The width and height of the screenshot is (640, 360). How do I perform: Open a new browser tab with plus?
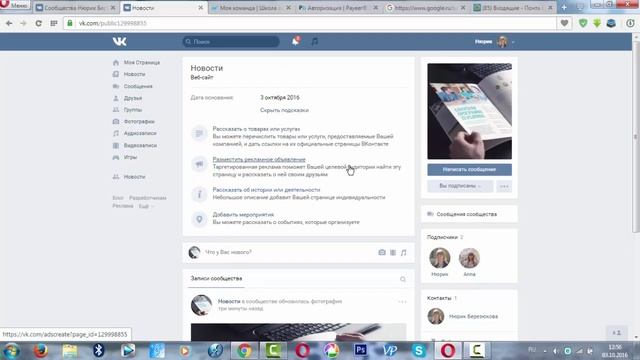click(564, 8)
